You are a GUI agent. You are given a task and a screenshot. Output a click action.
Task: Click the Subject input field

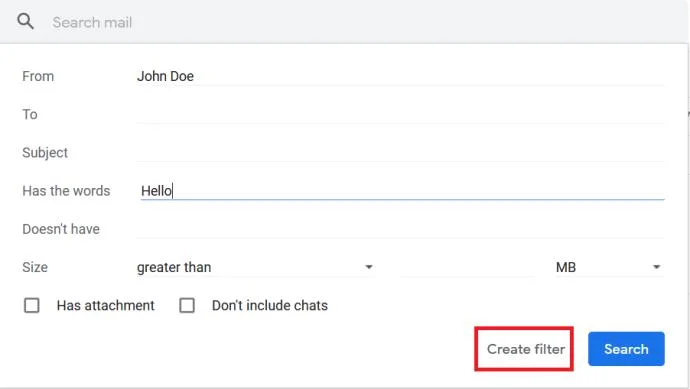click(400, 152)
